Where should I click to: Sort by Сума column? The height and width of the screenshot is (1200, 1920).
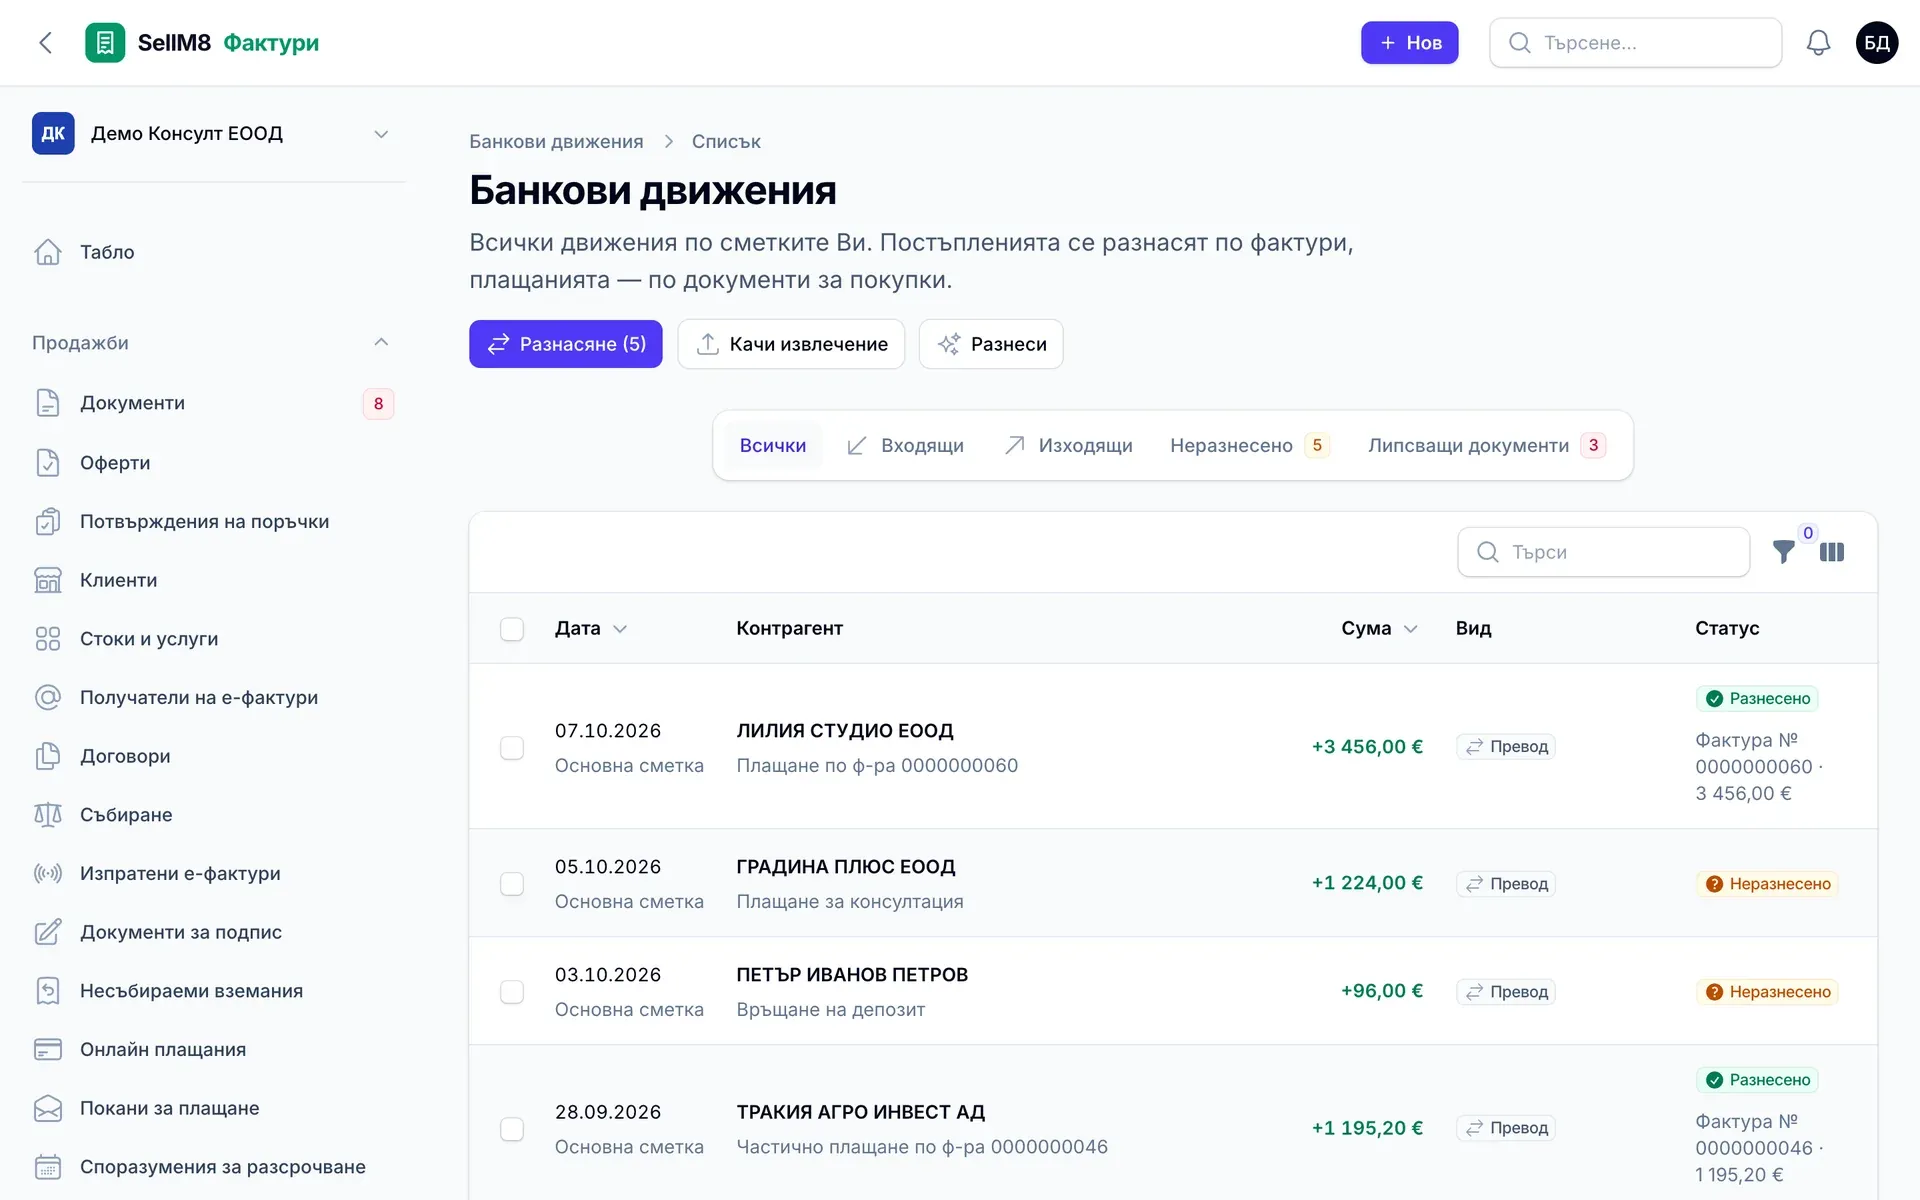pyautogui.click(x=1379, y=628)
